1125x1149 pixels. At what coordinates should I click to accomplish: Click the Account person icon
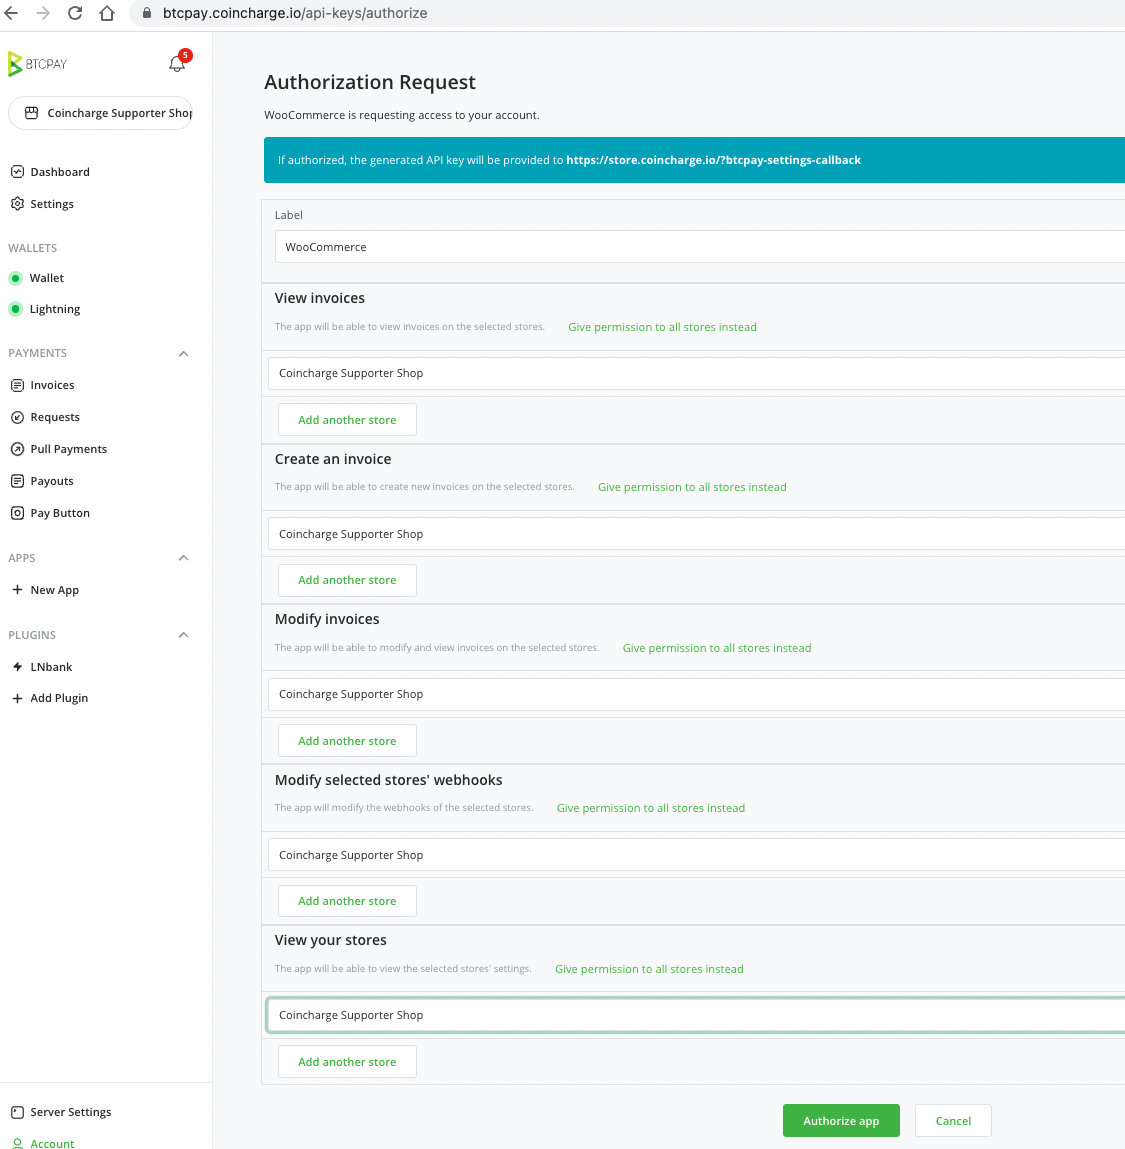(18, 1142)
